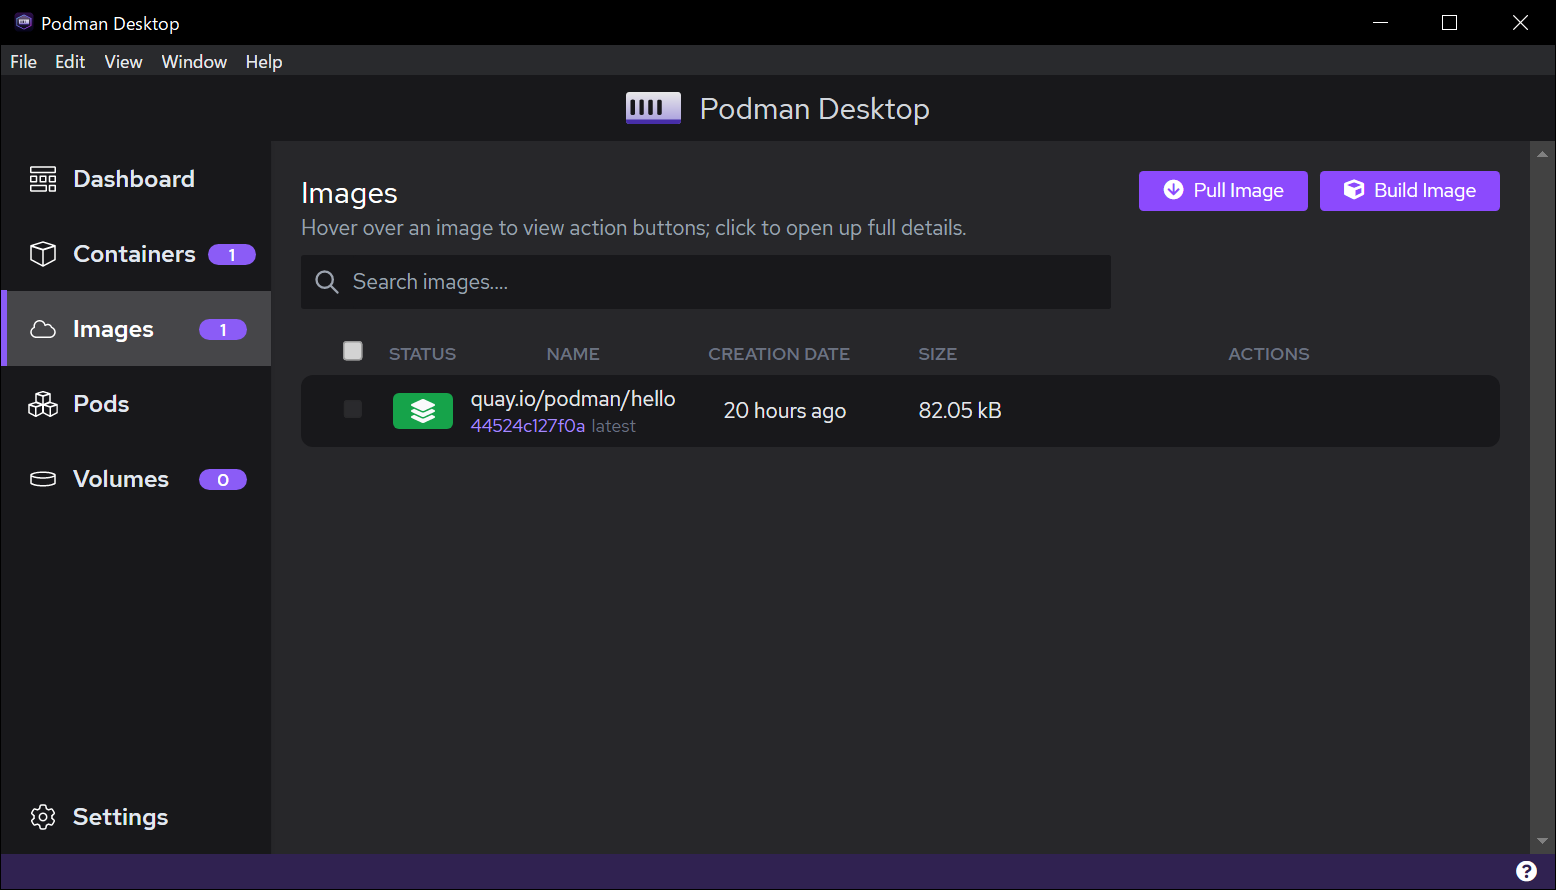Click the Search images input field
This screenshot has width=1556, height=890.
(x=720, y=282)
